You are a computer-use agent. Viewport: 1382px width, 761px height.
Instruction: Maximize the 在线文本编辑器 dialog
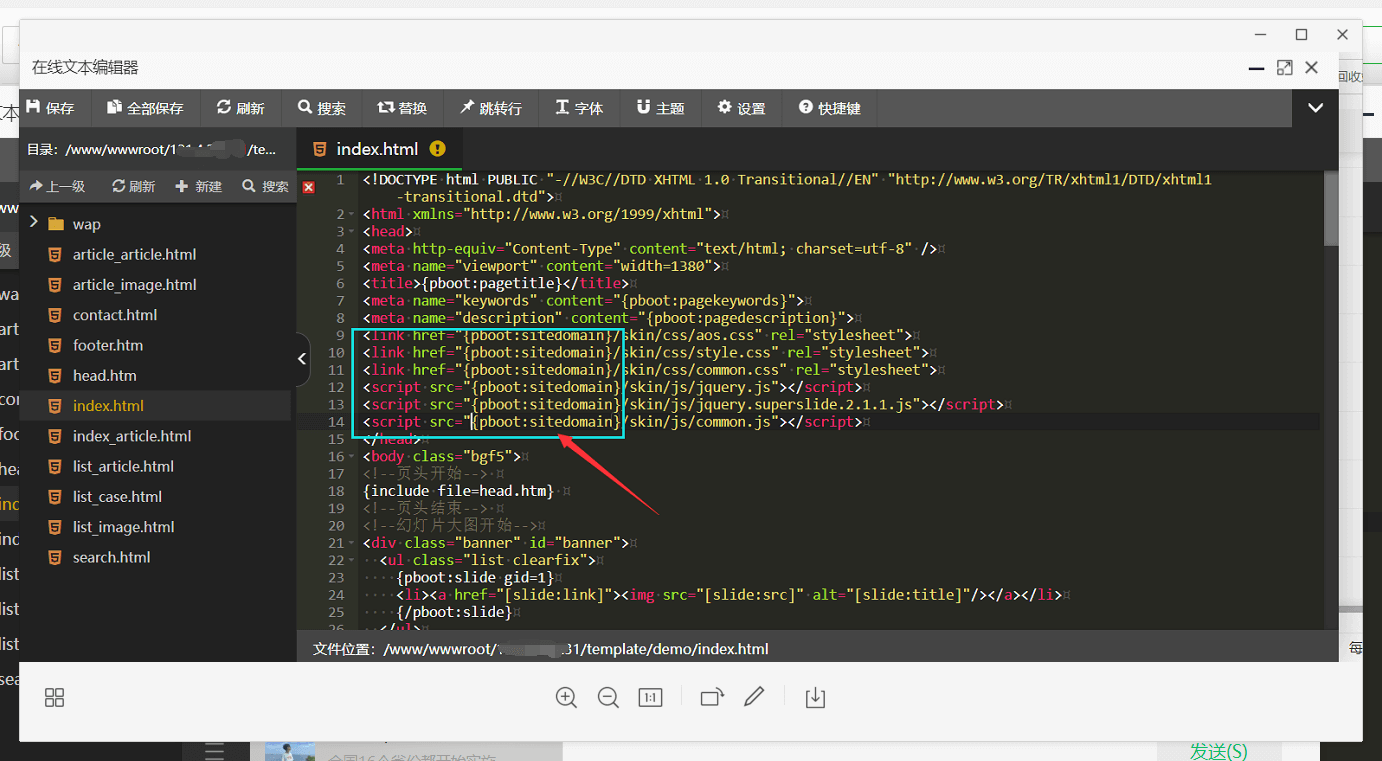(x=1285, y=68)
